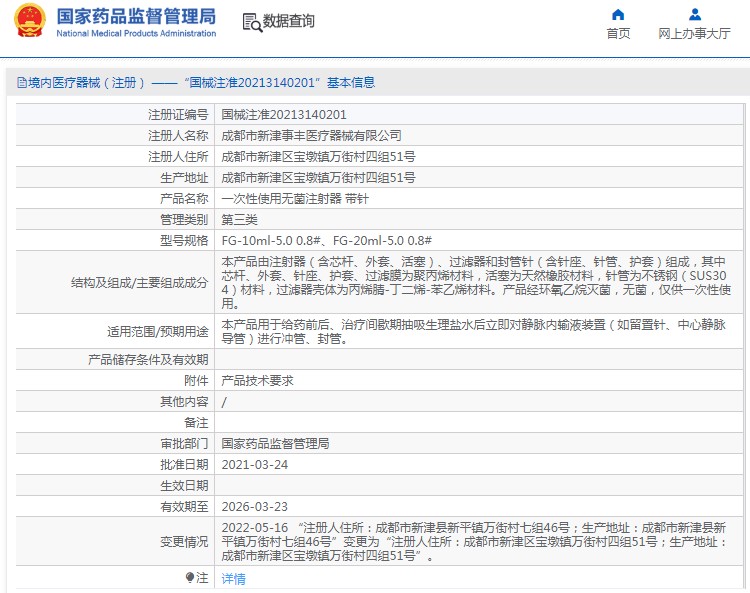Click the approval date 2021-03-24
750x593 pixels.
coord(254,464)
